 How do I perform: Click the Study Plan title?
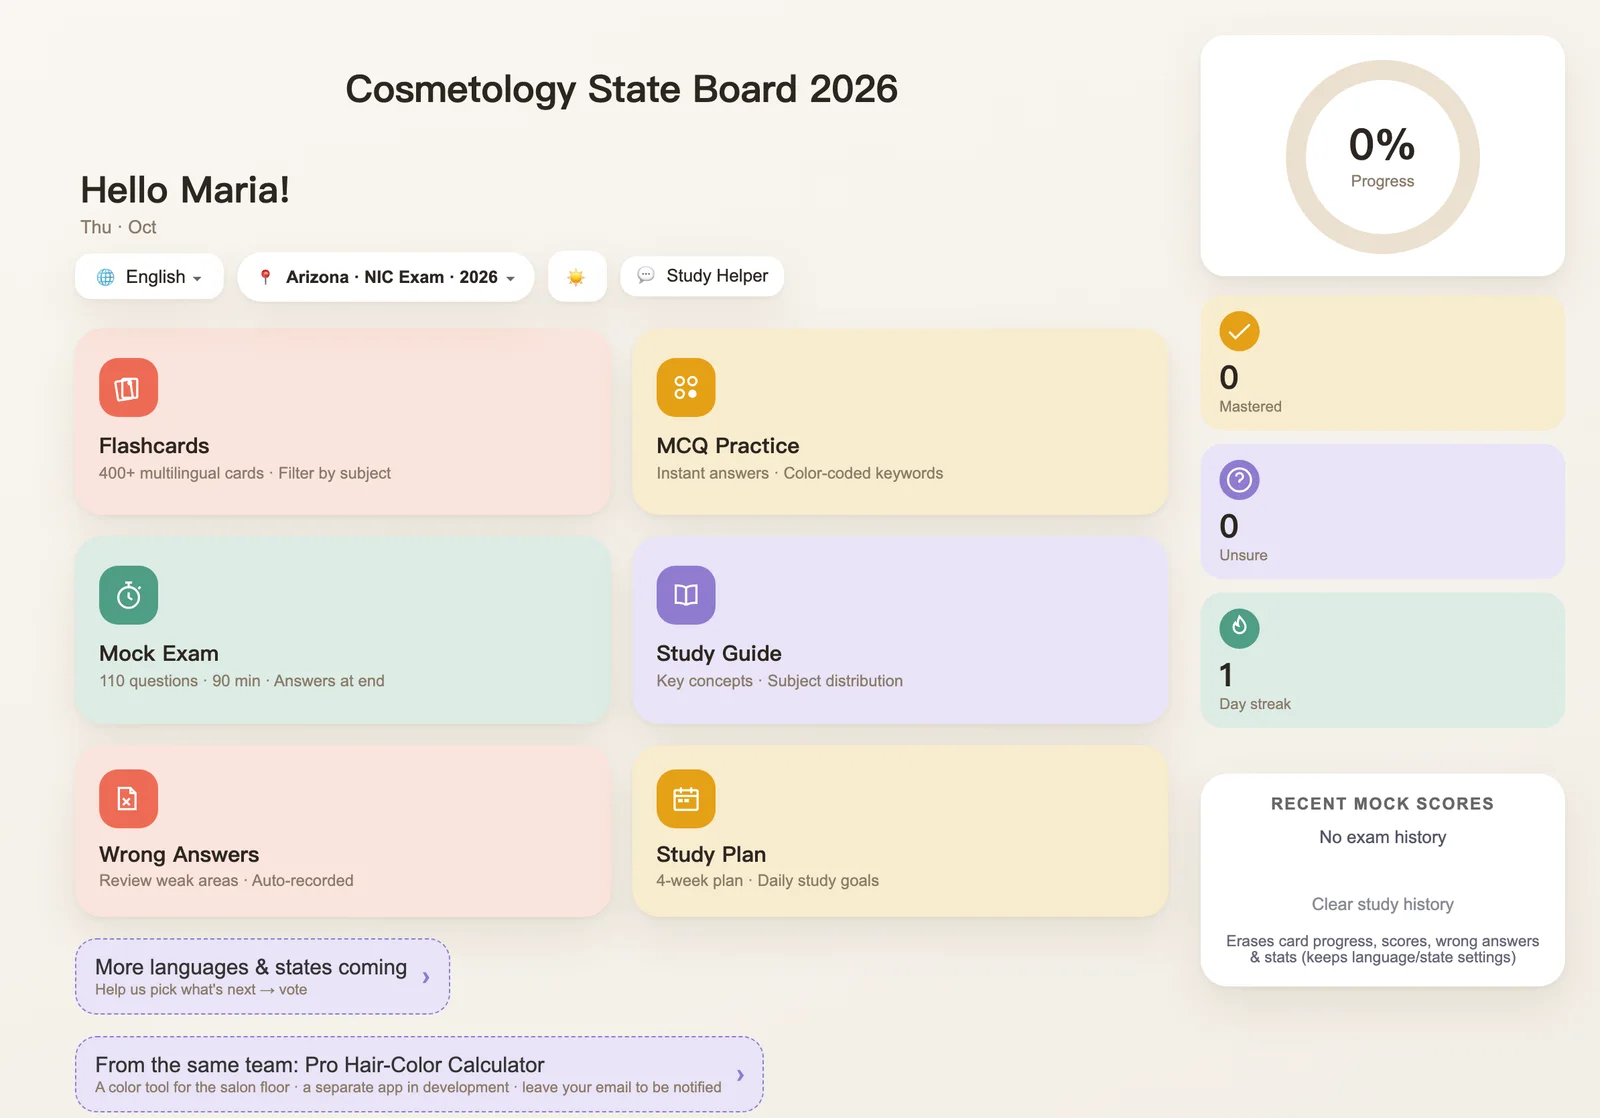pos(711,854)
